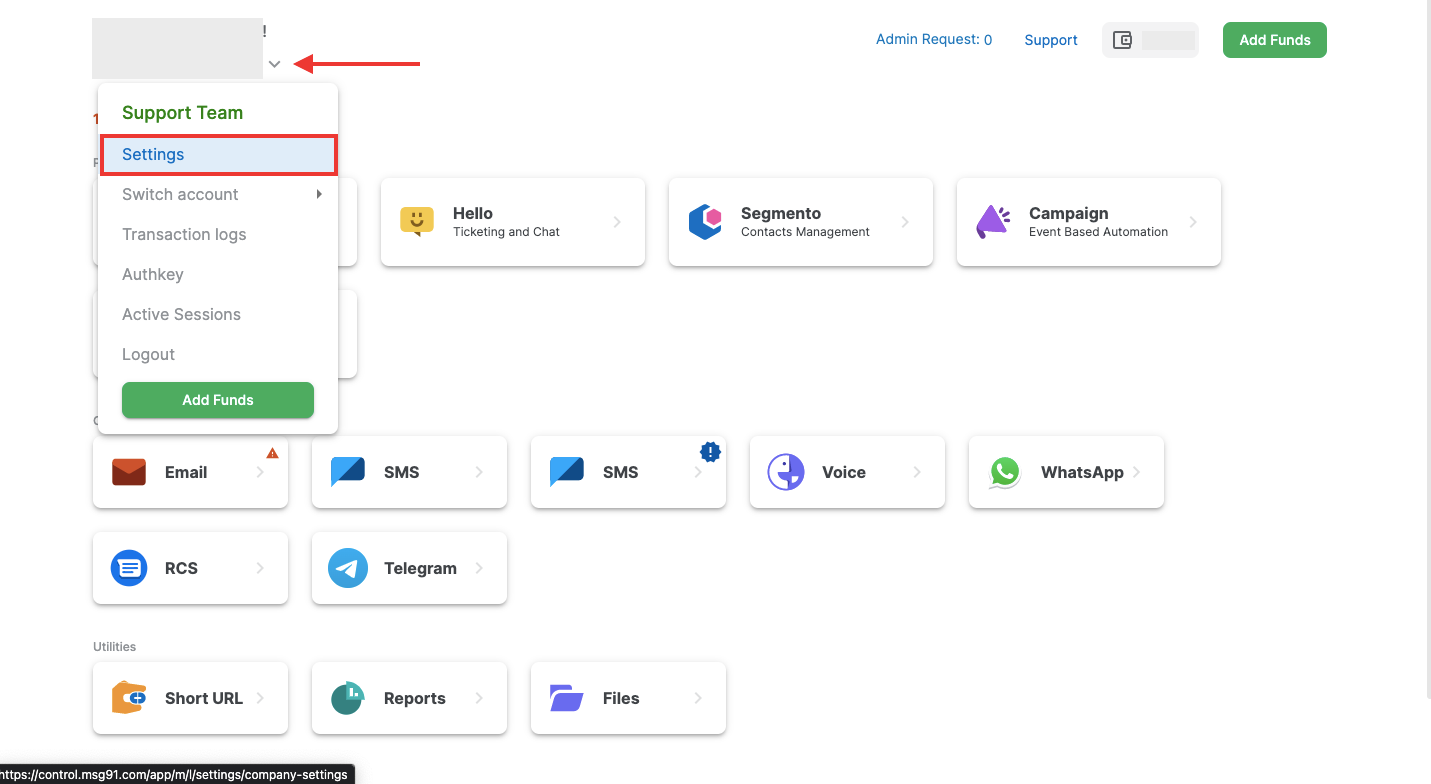Click the chevron on the RCS card
The height and width of the screenshot is (784, 1431).
pyautogui.click(x=260, y=568)
